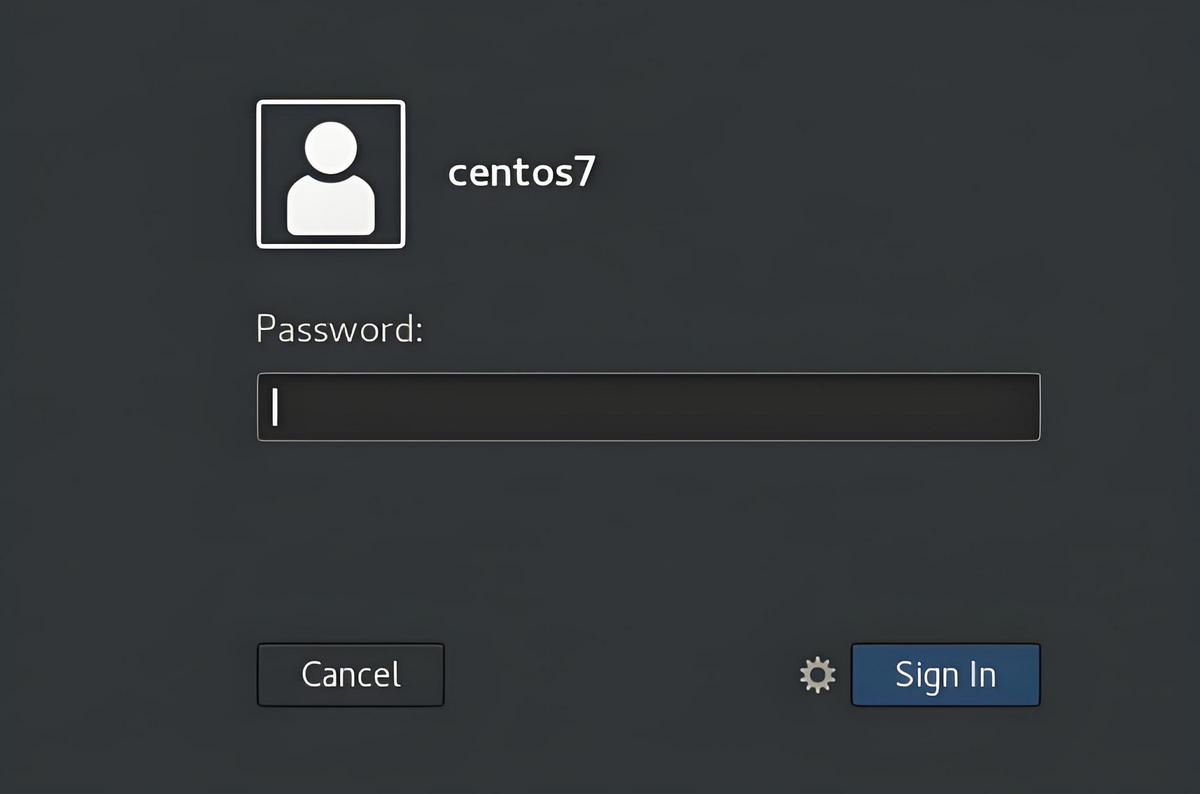Click the Password: label text

click(x=340, y=329)
